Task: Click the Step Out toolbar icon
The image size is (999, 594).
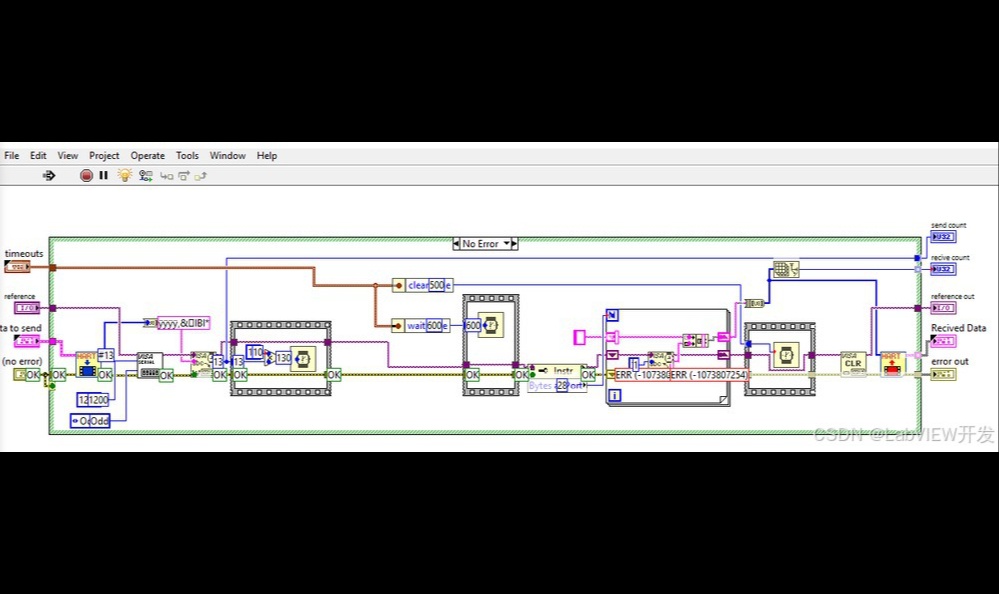Action: [201, 176]
